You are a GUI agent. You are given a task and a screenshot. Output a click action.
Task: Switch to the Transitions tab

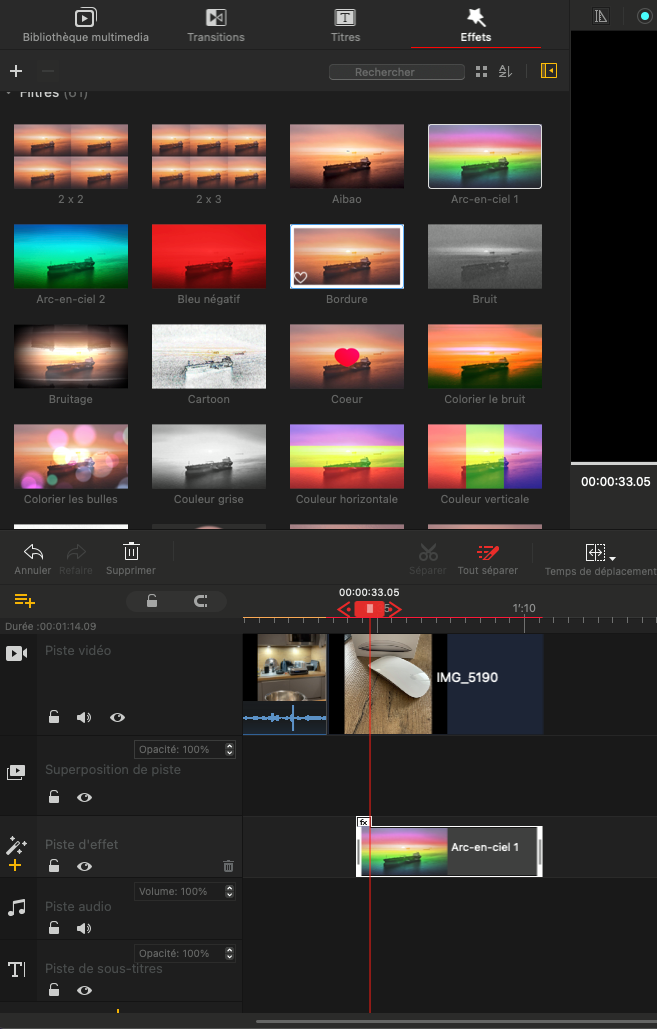(x=215, y=26)
